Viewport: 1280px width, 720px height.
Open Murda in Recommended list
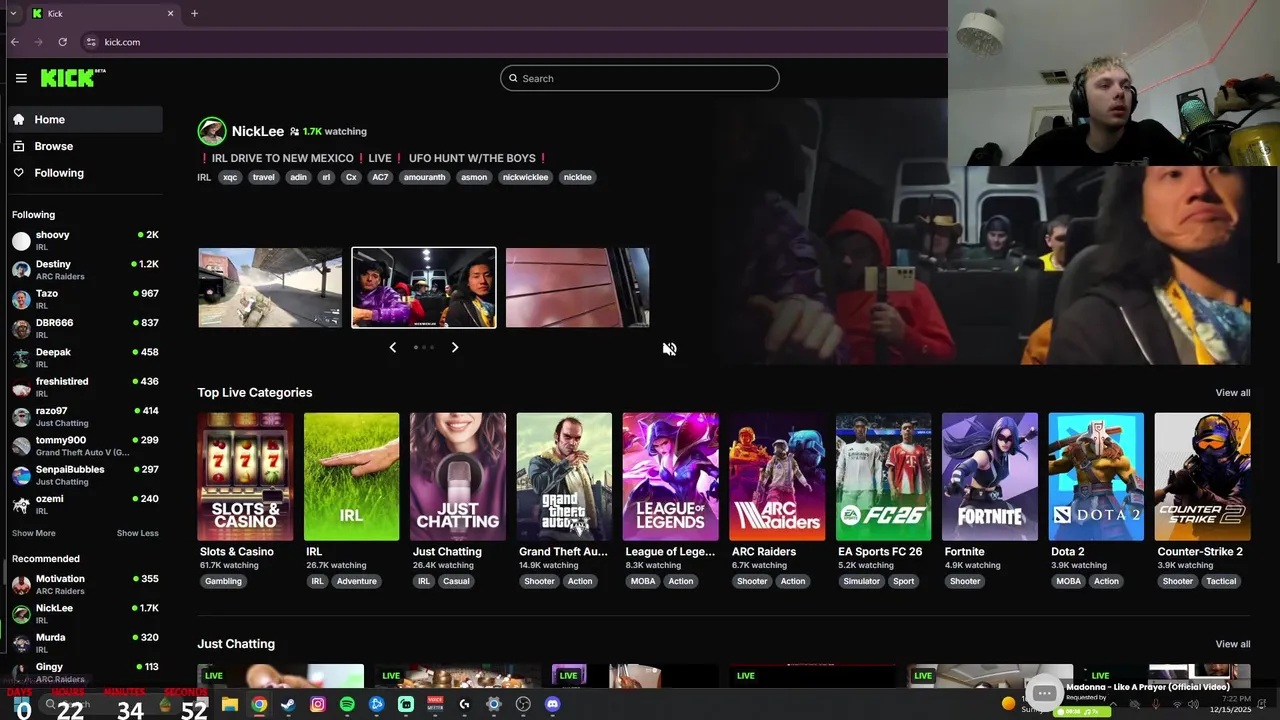pyautogui.click(x=84, y=643)
